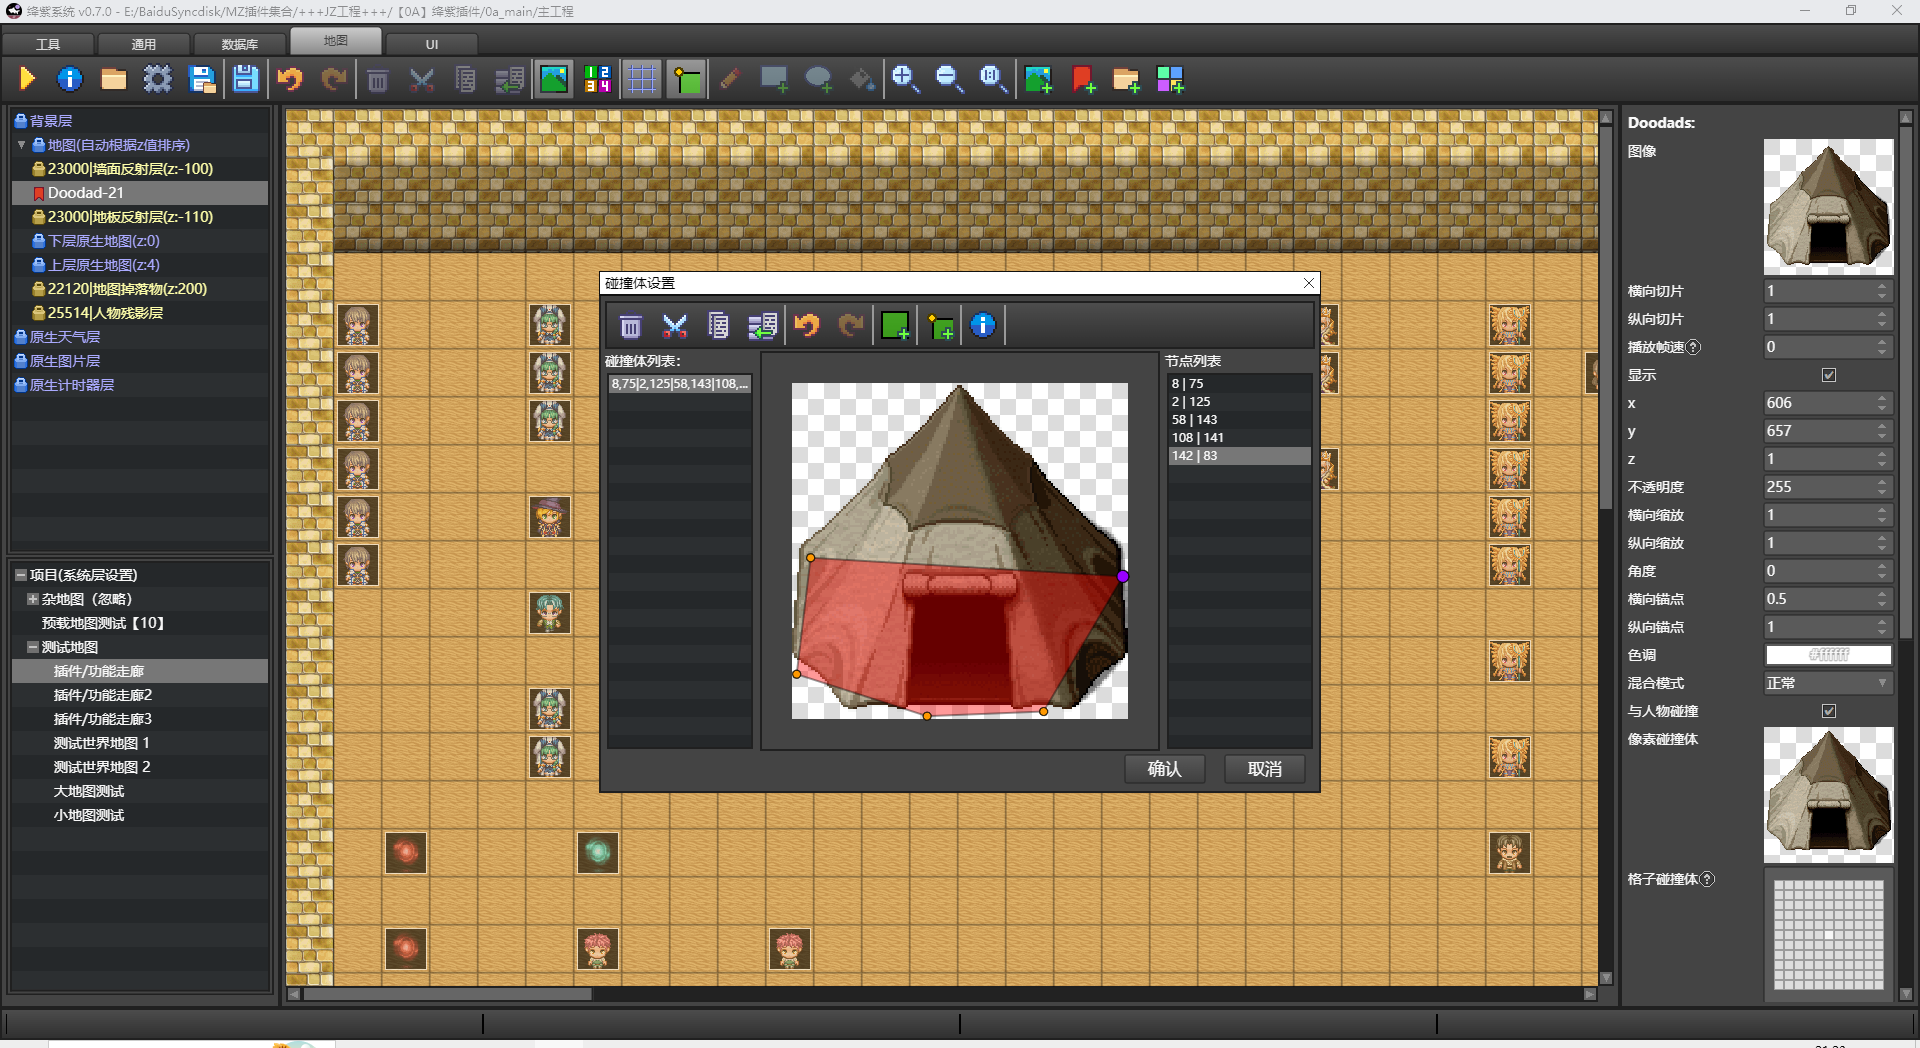Toggle the grid display icon in main toolbar
Screen dimensions: 1920x1048
point(641,79)
